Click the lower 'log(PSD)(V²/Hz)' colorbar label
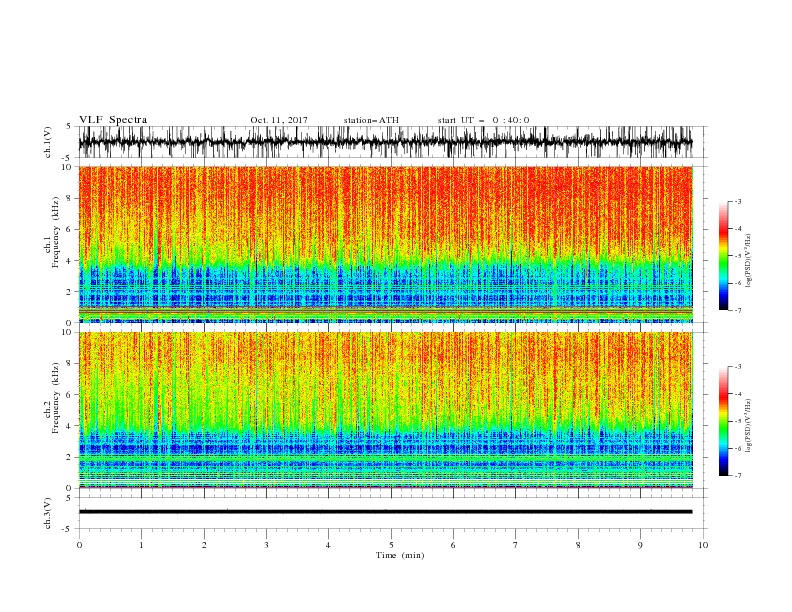The image size is (792, 612). click(x=748, y=424)
